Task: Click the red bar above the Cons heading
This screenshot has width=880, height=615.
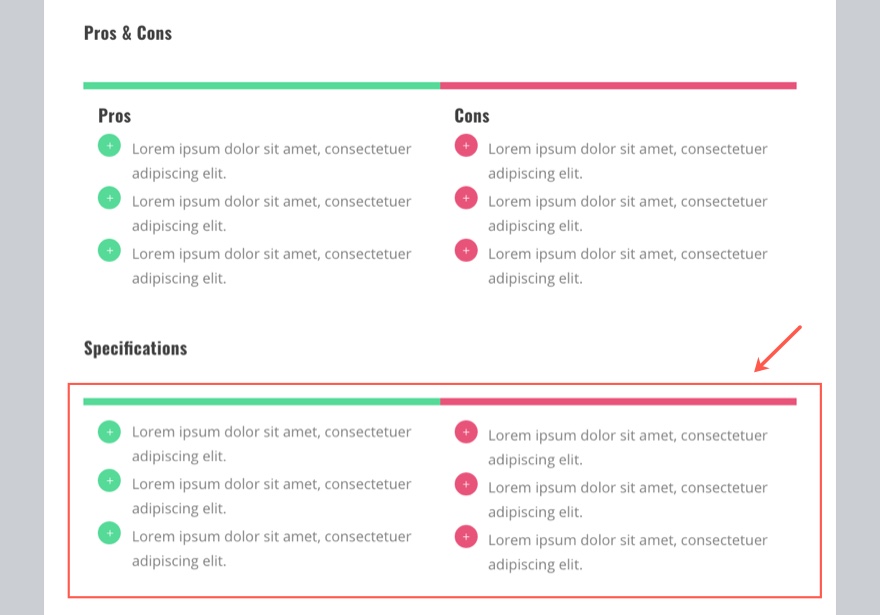Action: [618, 86]
